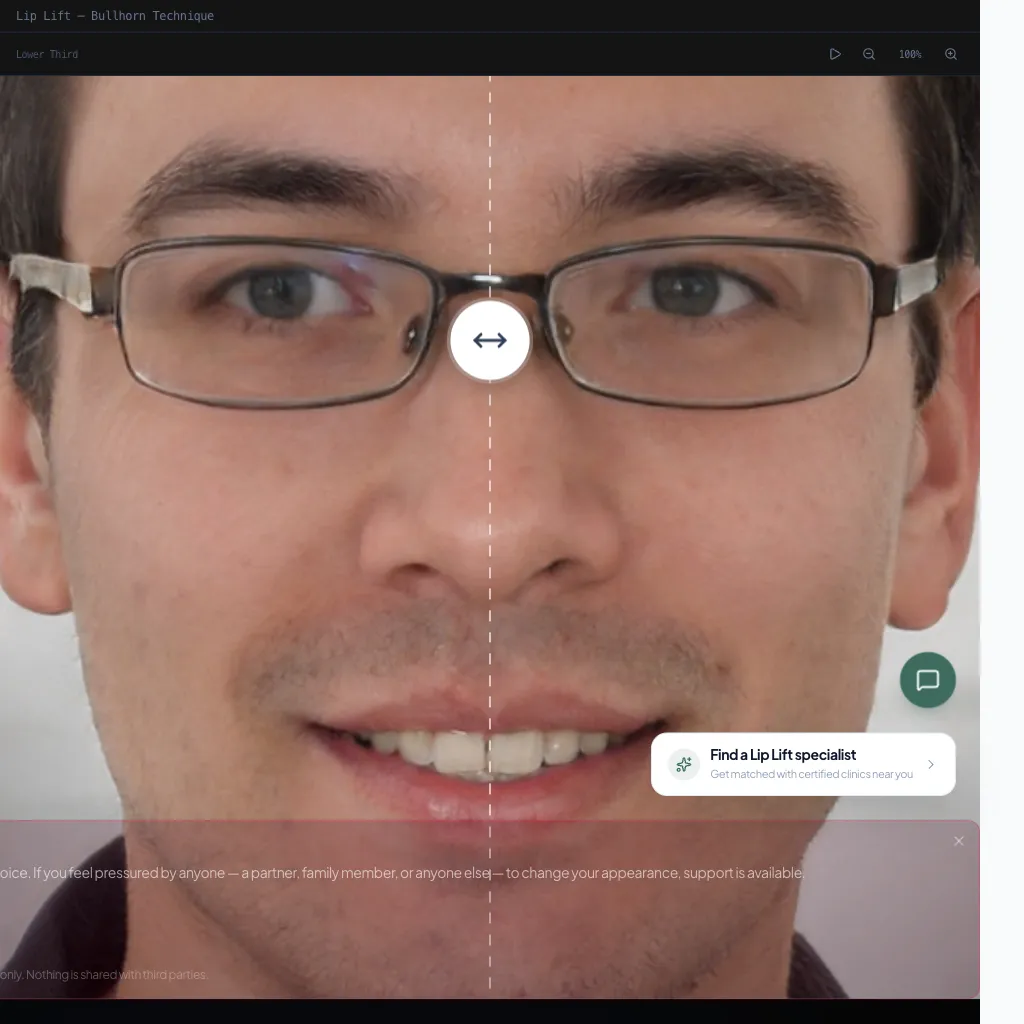Open the green chat bubble button
Screen dimensions: 1024x1024
click(928, 680)
